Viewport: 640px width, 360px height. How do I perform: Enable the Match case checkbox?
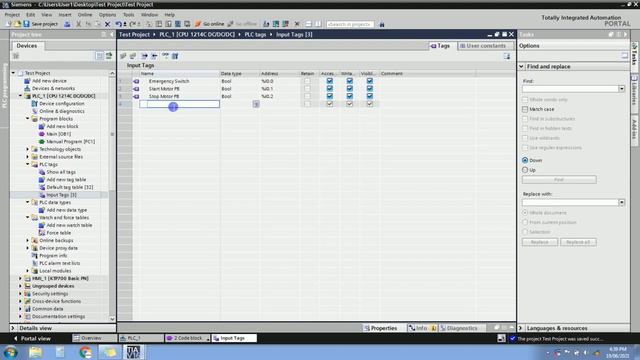[525, 109]
